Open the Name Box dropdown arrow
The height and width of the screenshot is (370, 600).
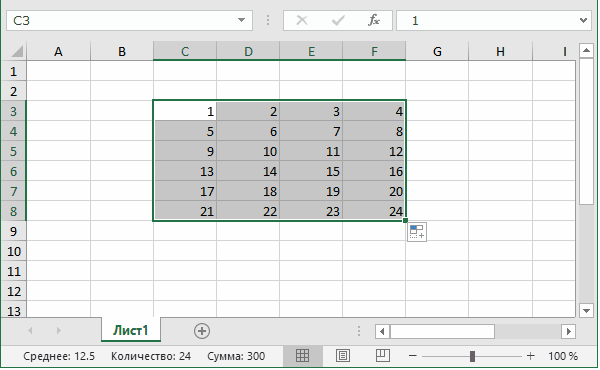click(241, 20)
